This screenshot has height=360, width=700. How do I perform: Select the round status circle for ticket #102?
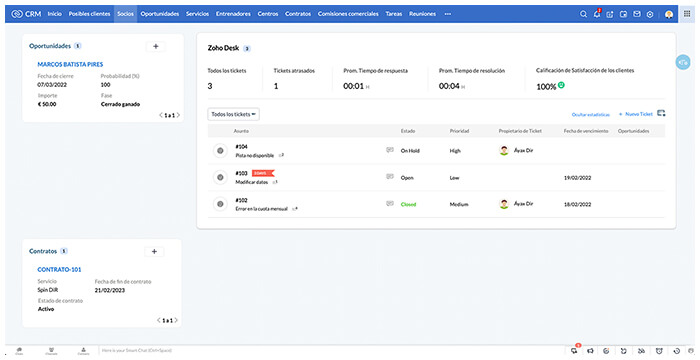point(220,204)
